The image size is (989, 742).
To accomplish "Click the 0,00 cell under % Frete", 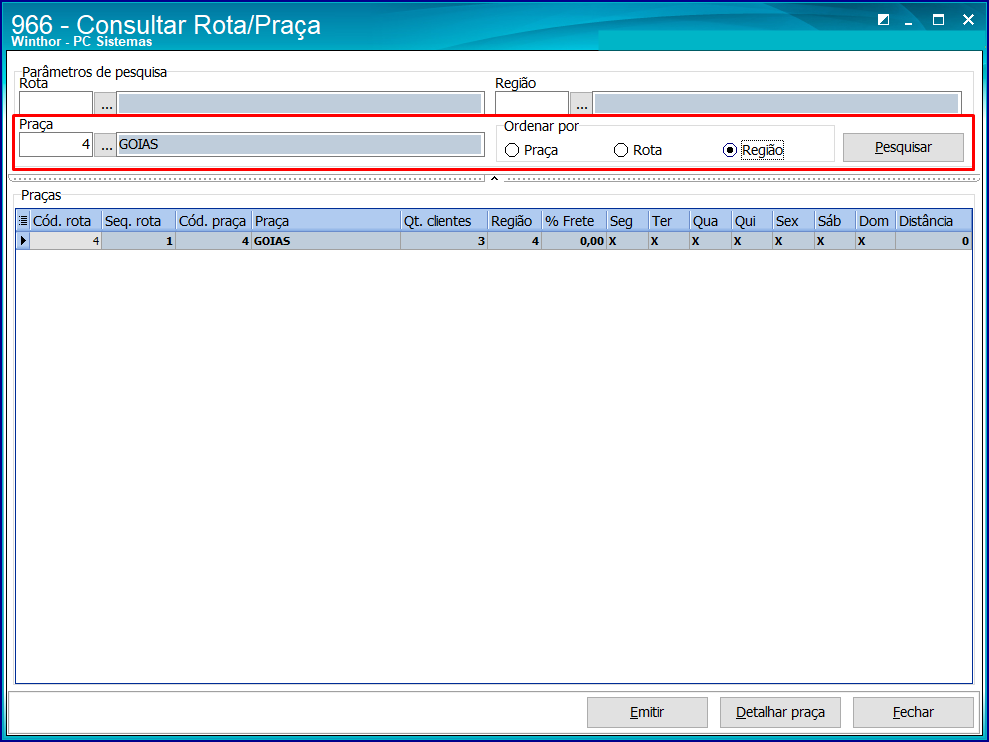I will point(574,240).
